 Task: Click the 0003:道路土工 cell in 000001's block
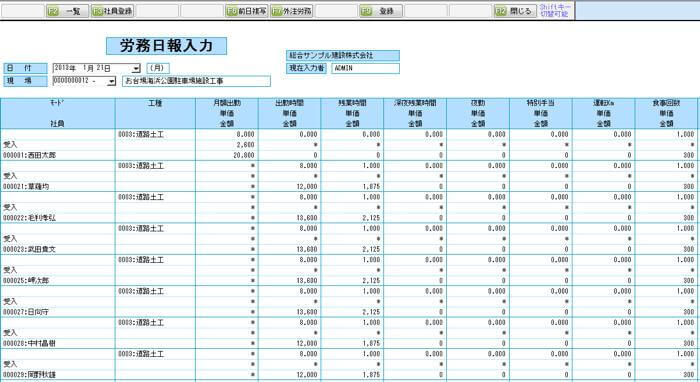155,134
